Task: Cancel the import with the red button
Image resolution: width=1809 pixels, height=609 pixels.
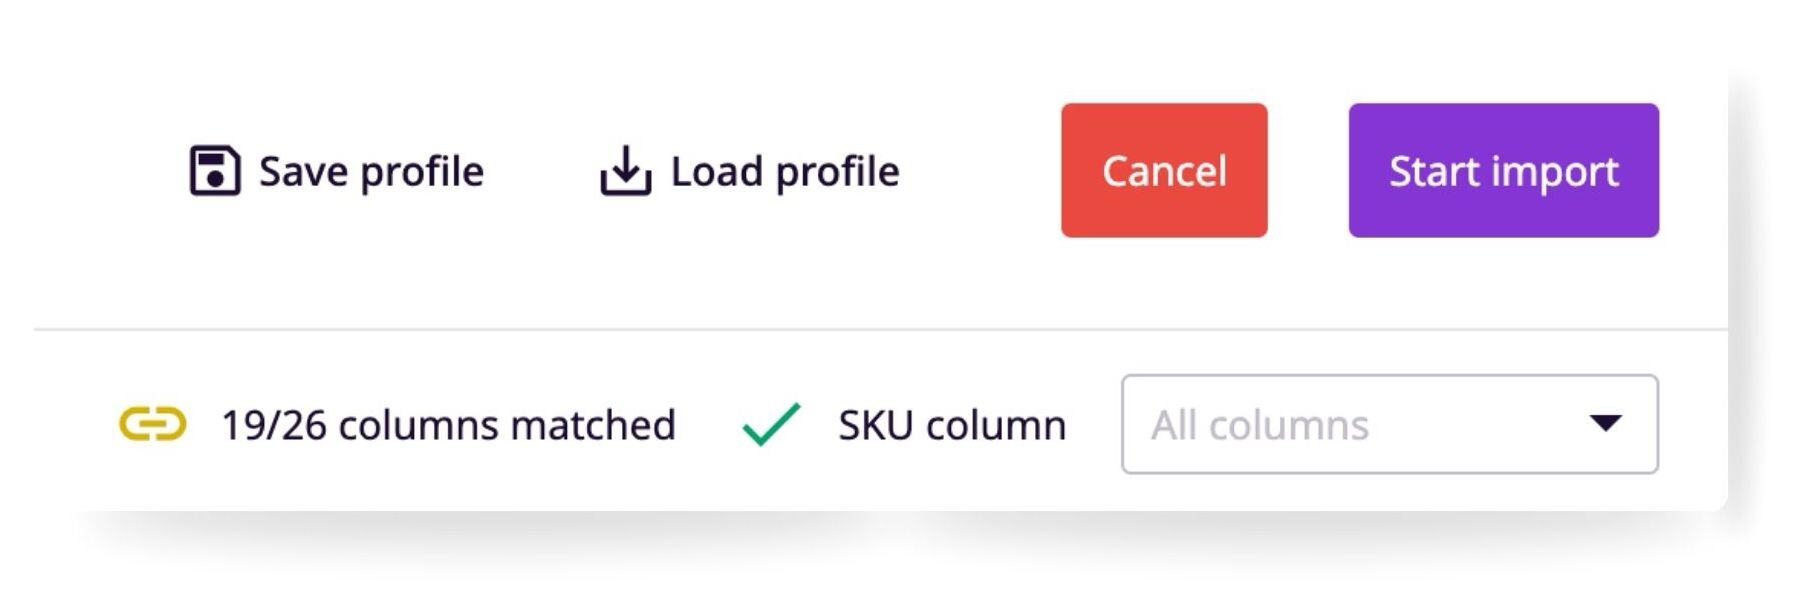Action: point(1164,170)
